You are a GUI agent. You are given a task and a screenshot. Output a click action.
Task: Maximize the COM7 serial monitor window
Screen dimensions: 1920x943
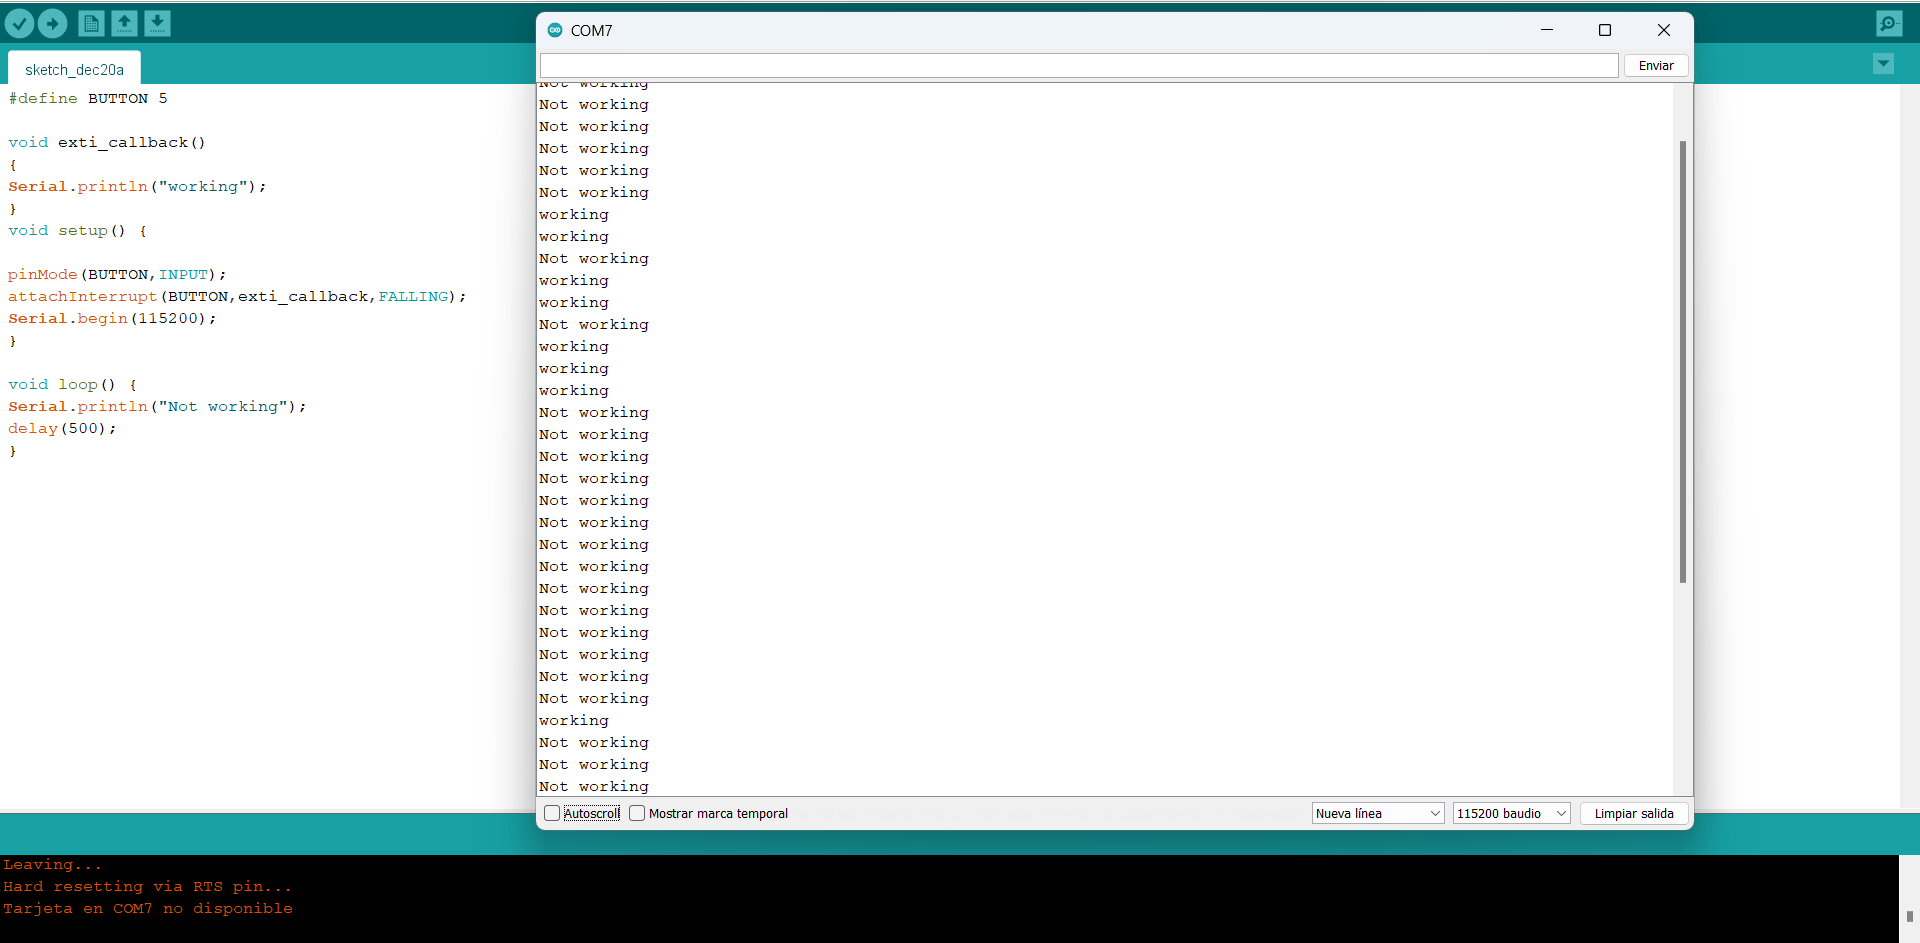[1605, 30]
